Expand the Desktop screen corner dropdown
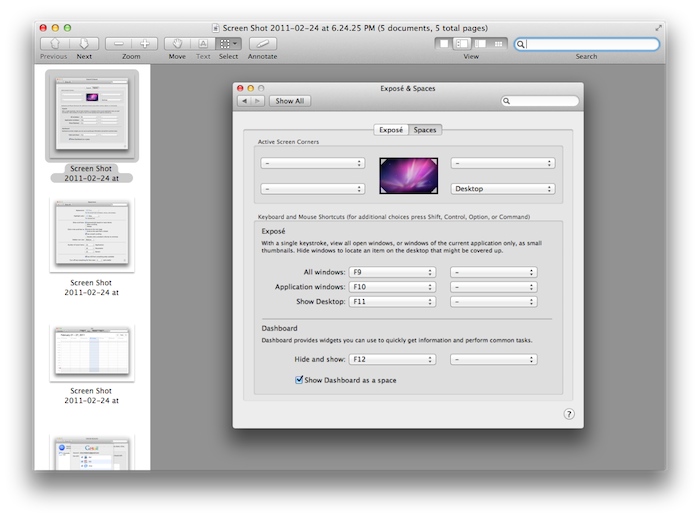 tap(502, 188)
